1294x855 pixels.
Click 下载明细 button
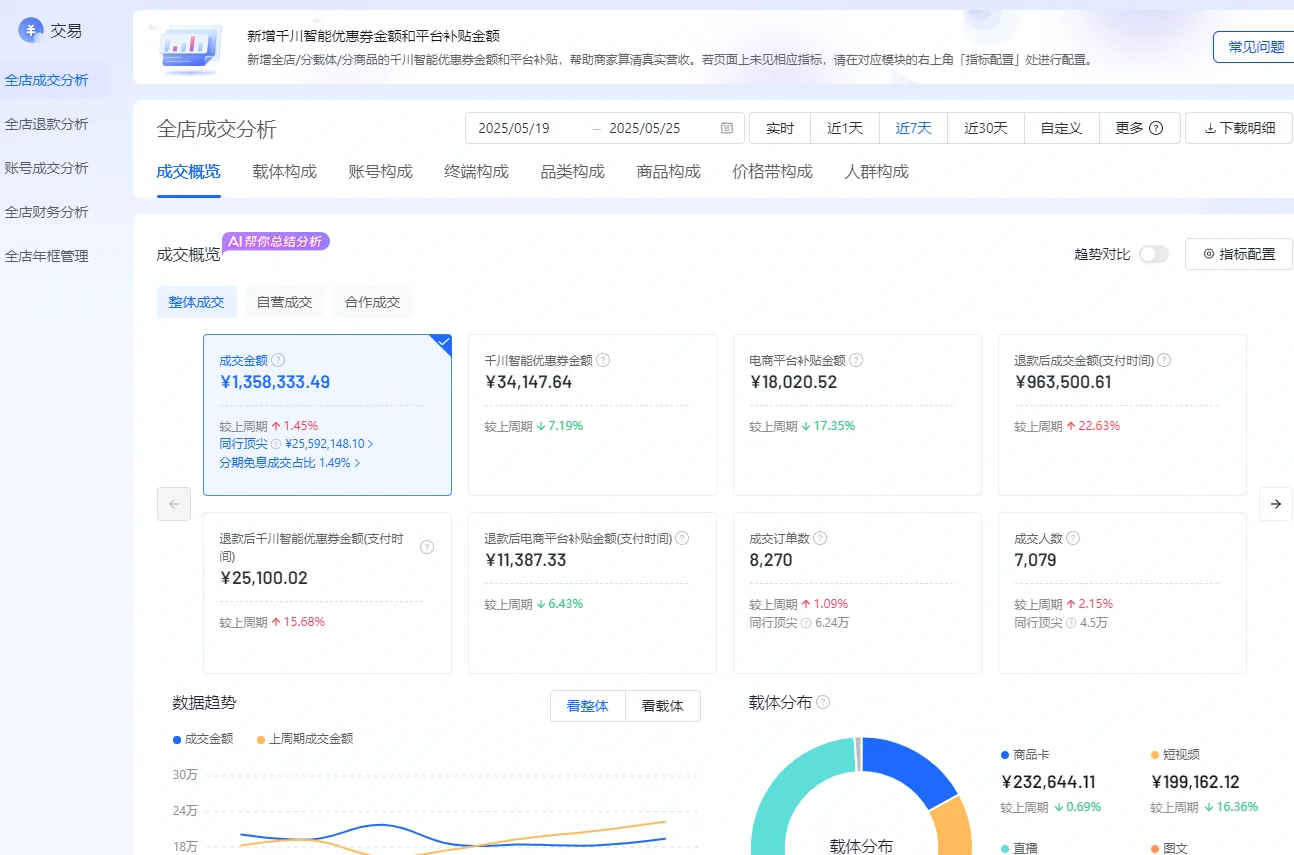coord(1239,128)
